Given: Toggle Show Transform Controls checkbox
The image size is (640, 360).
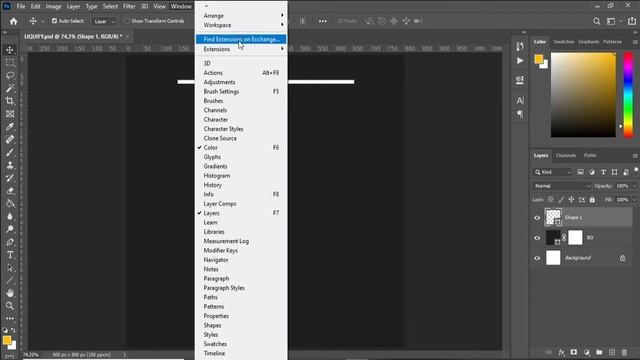Looking at the screenshot, I should (127, 21).
